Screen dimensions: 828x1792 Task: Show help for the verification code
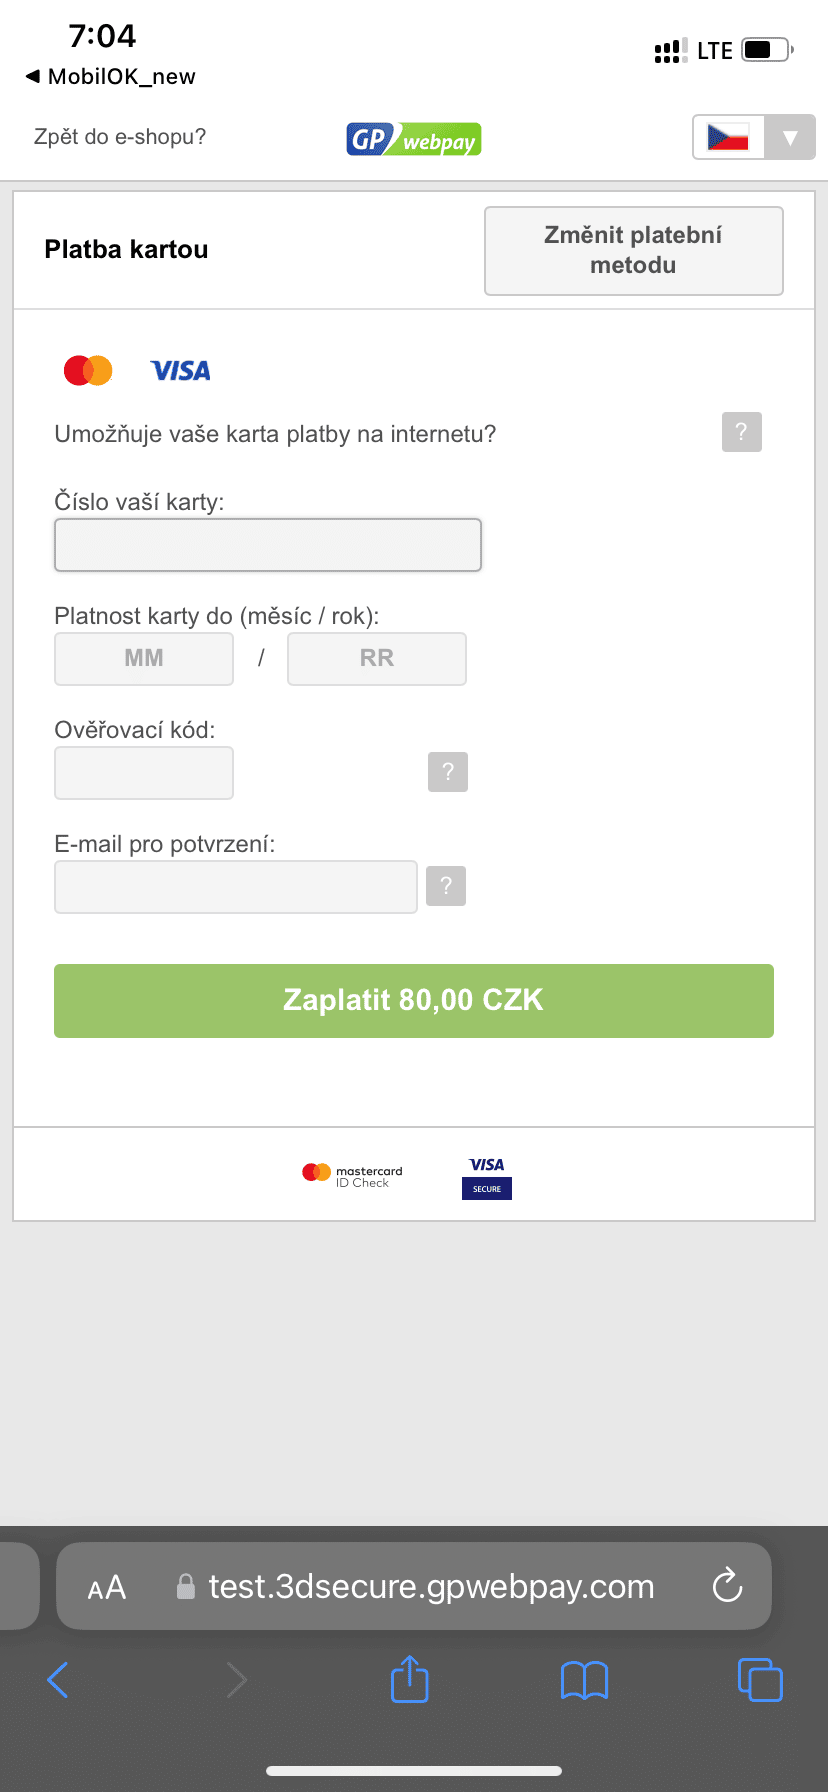click(448, 772)
